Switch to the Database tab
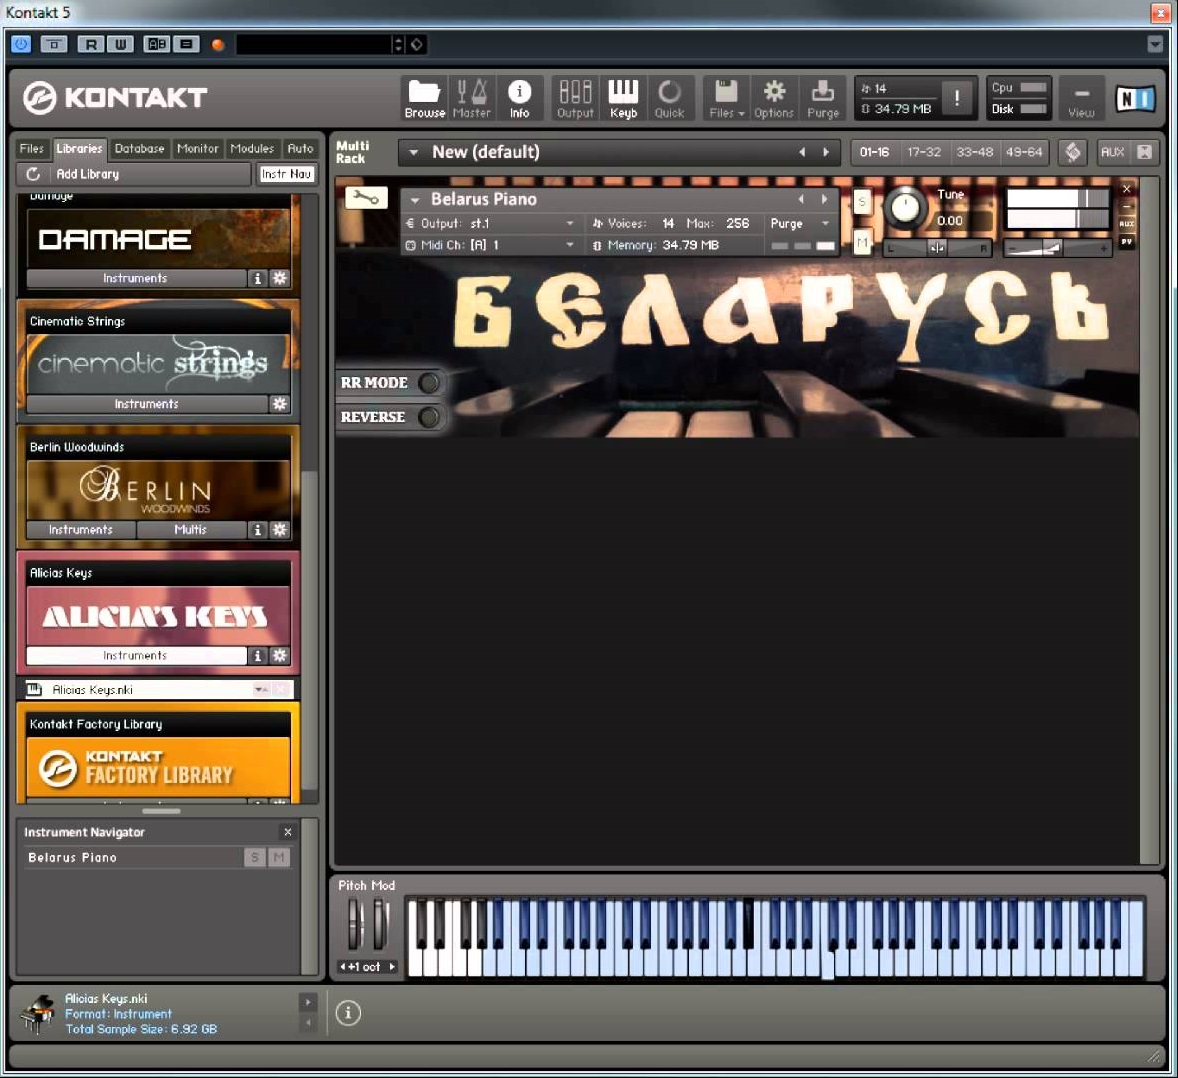This screenshot has width=1178, height=1078. (x=139, y=149)
